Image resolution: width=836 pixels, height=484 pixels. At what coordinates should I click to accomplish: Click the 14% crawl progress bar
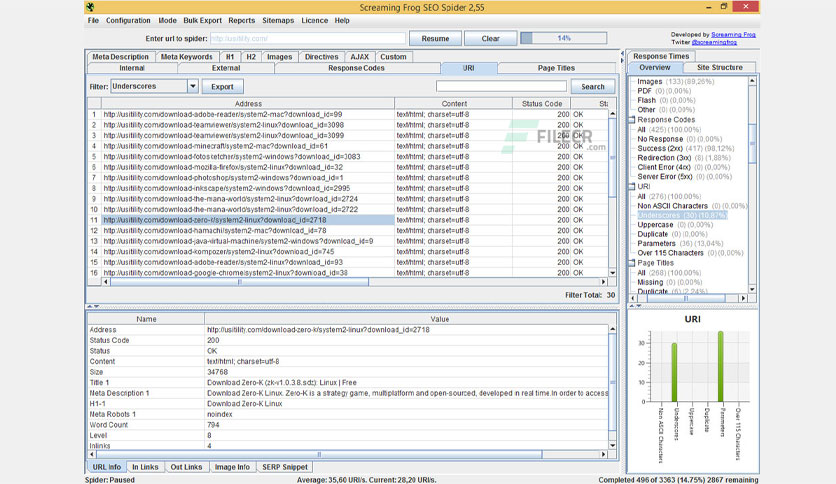coord(564,38)
